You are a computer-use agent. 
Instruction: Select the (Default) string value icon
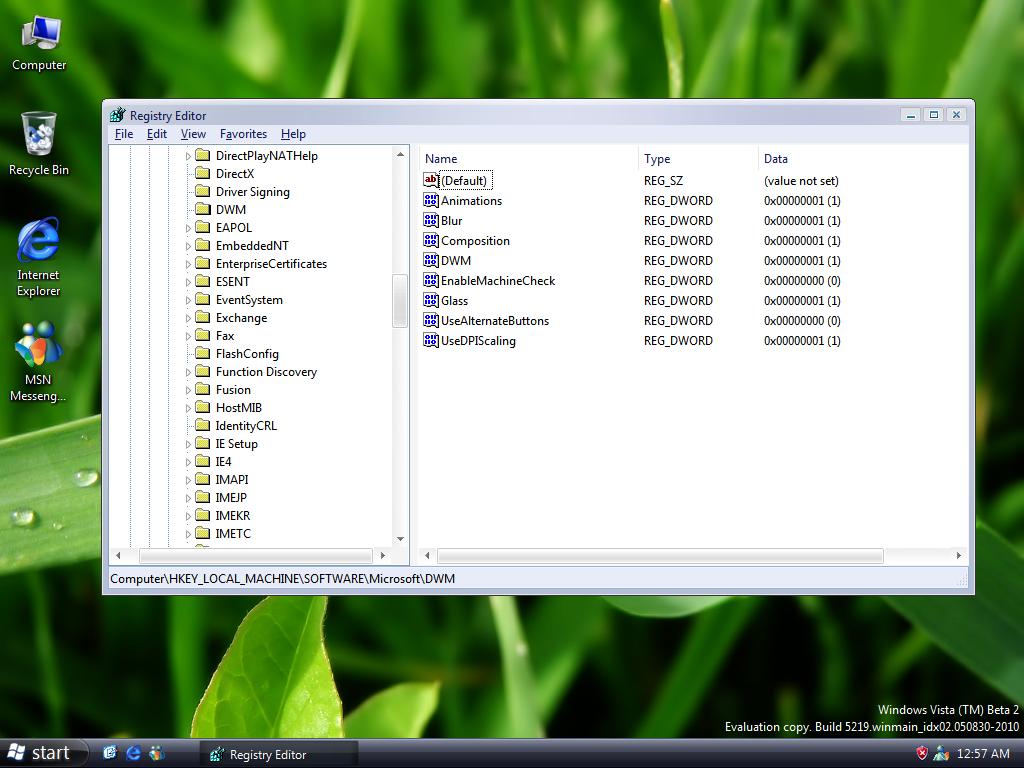(431, 180)
